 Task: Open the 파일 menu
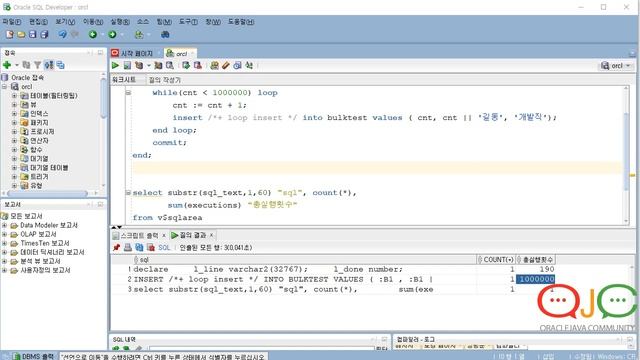coord(12,22)
